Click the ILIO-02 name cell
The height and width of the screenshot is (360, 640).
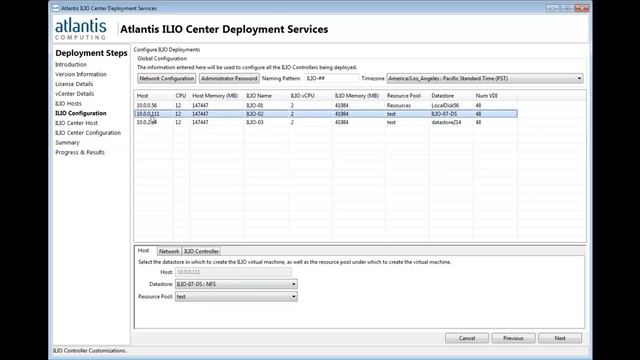(254, 114)
